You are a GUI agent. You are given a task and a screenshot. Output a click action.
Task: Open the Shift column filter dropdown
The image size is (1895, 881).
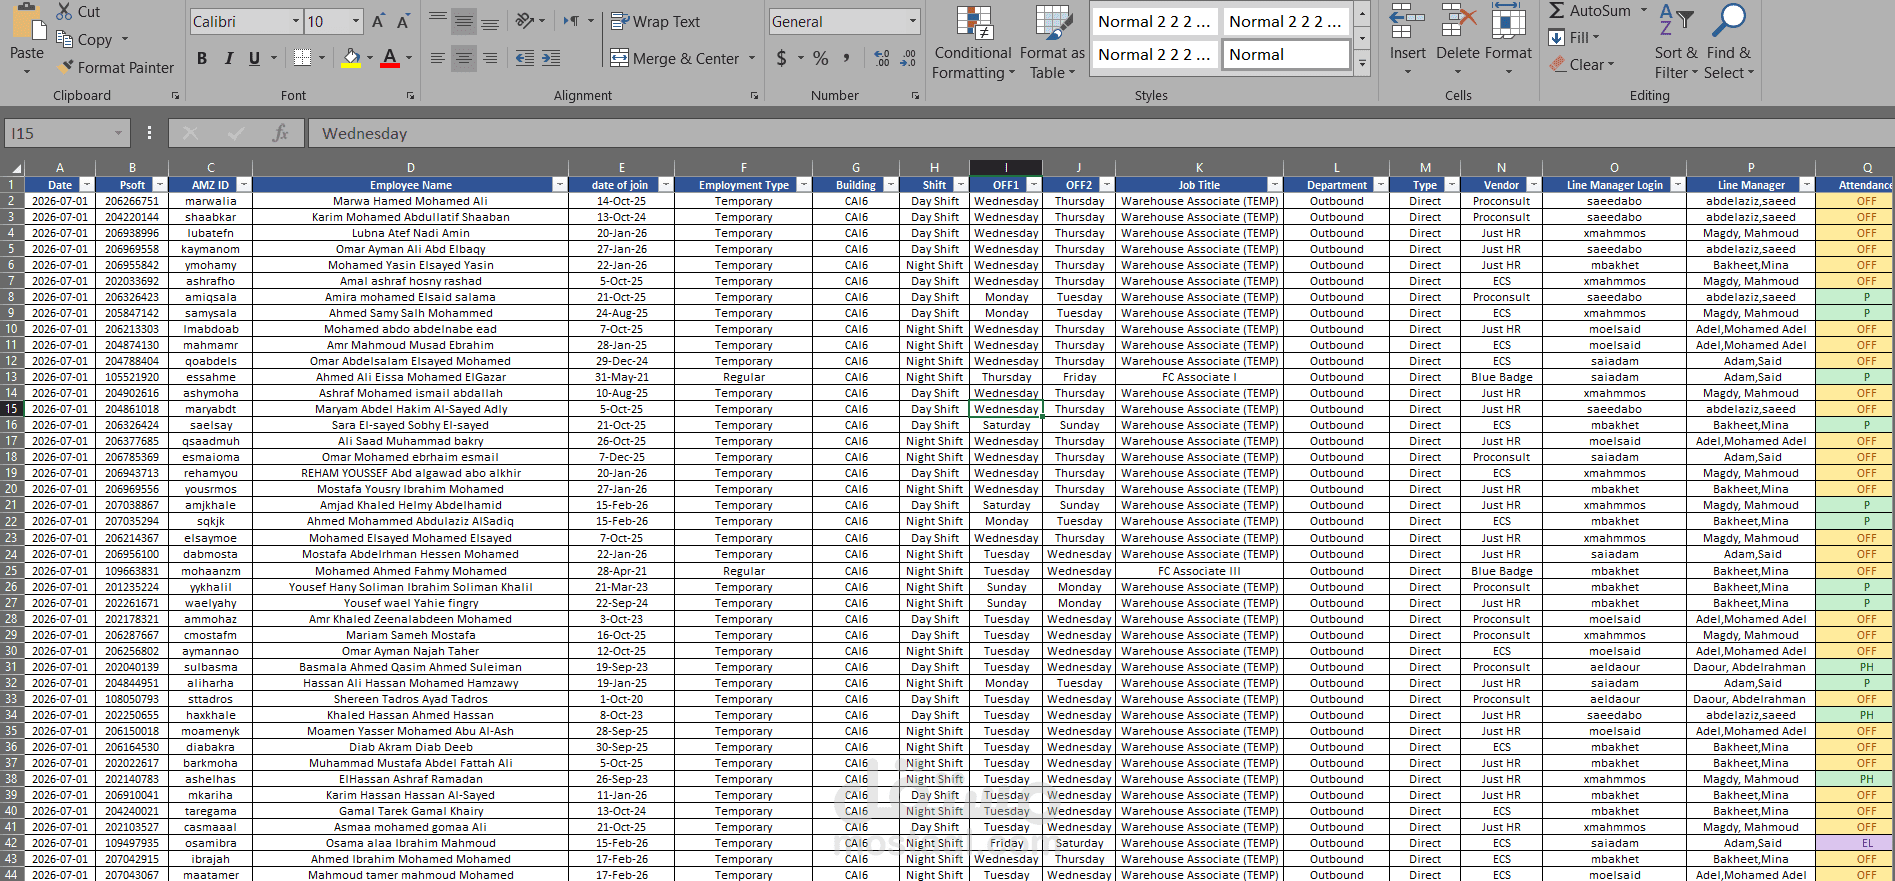click(961, 185)
